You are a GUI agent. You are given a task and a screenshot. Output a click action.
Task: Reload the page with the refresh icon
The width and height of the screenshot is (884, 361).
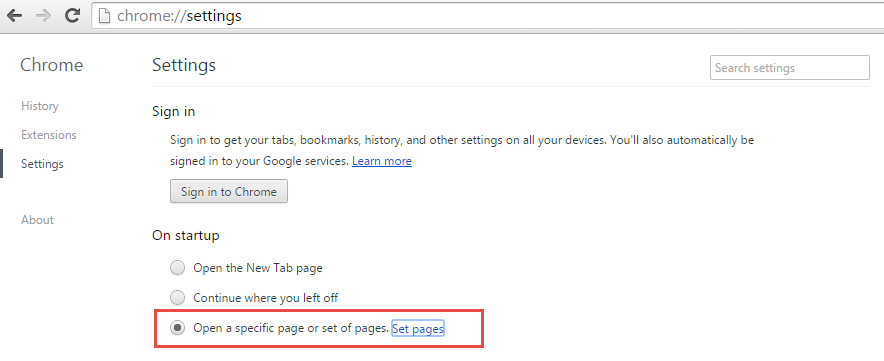click(x=72, y=16)
